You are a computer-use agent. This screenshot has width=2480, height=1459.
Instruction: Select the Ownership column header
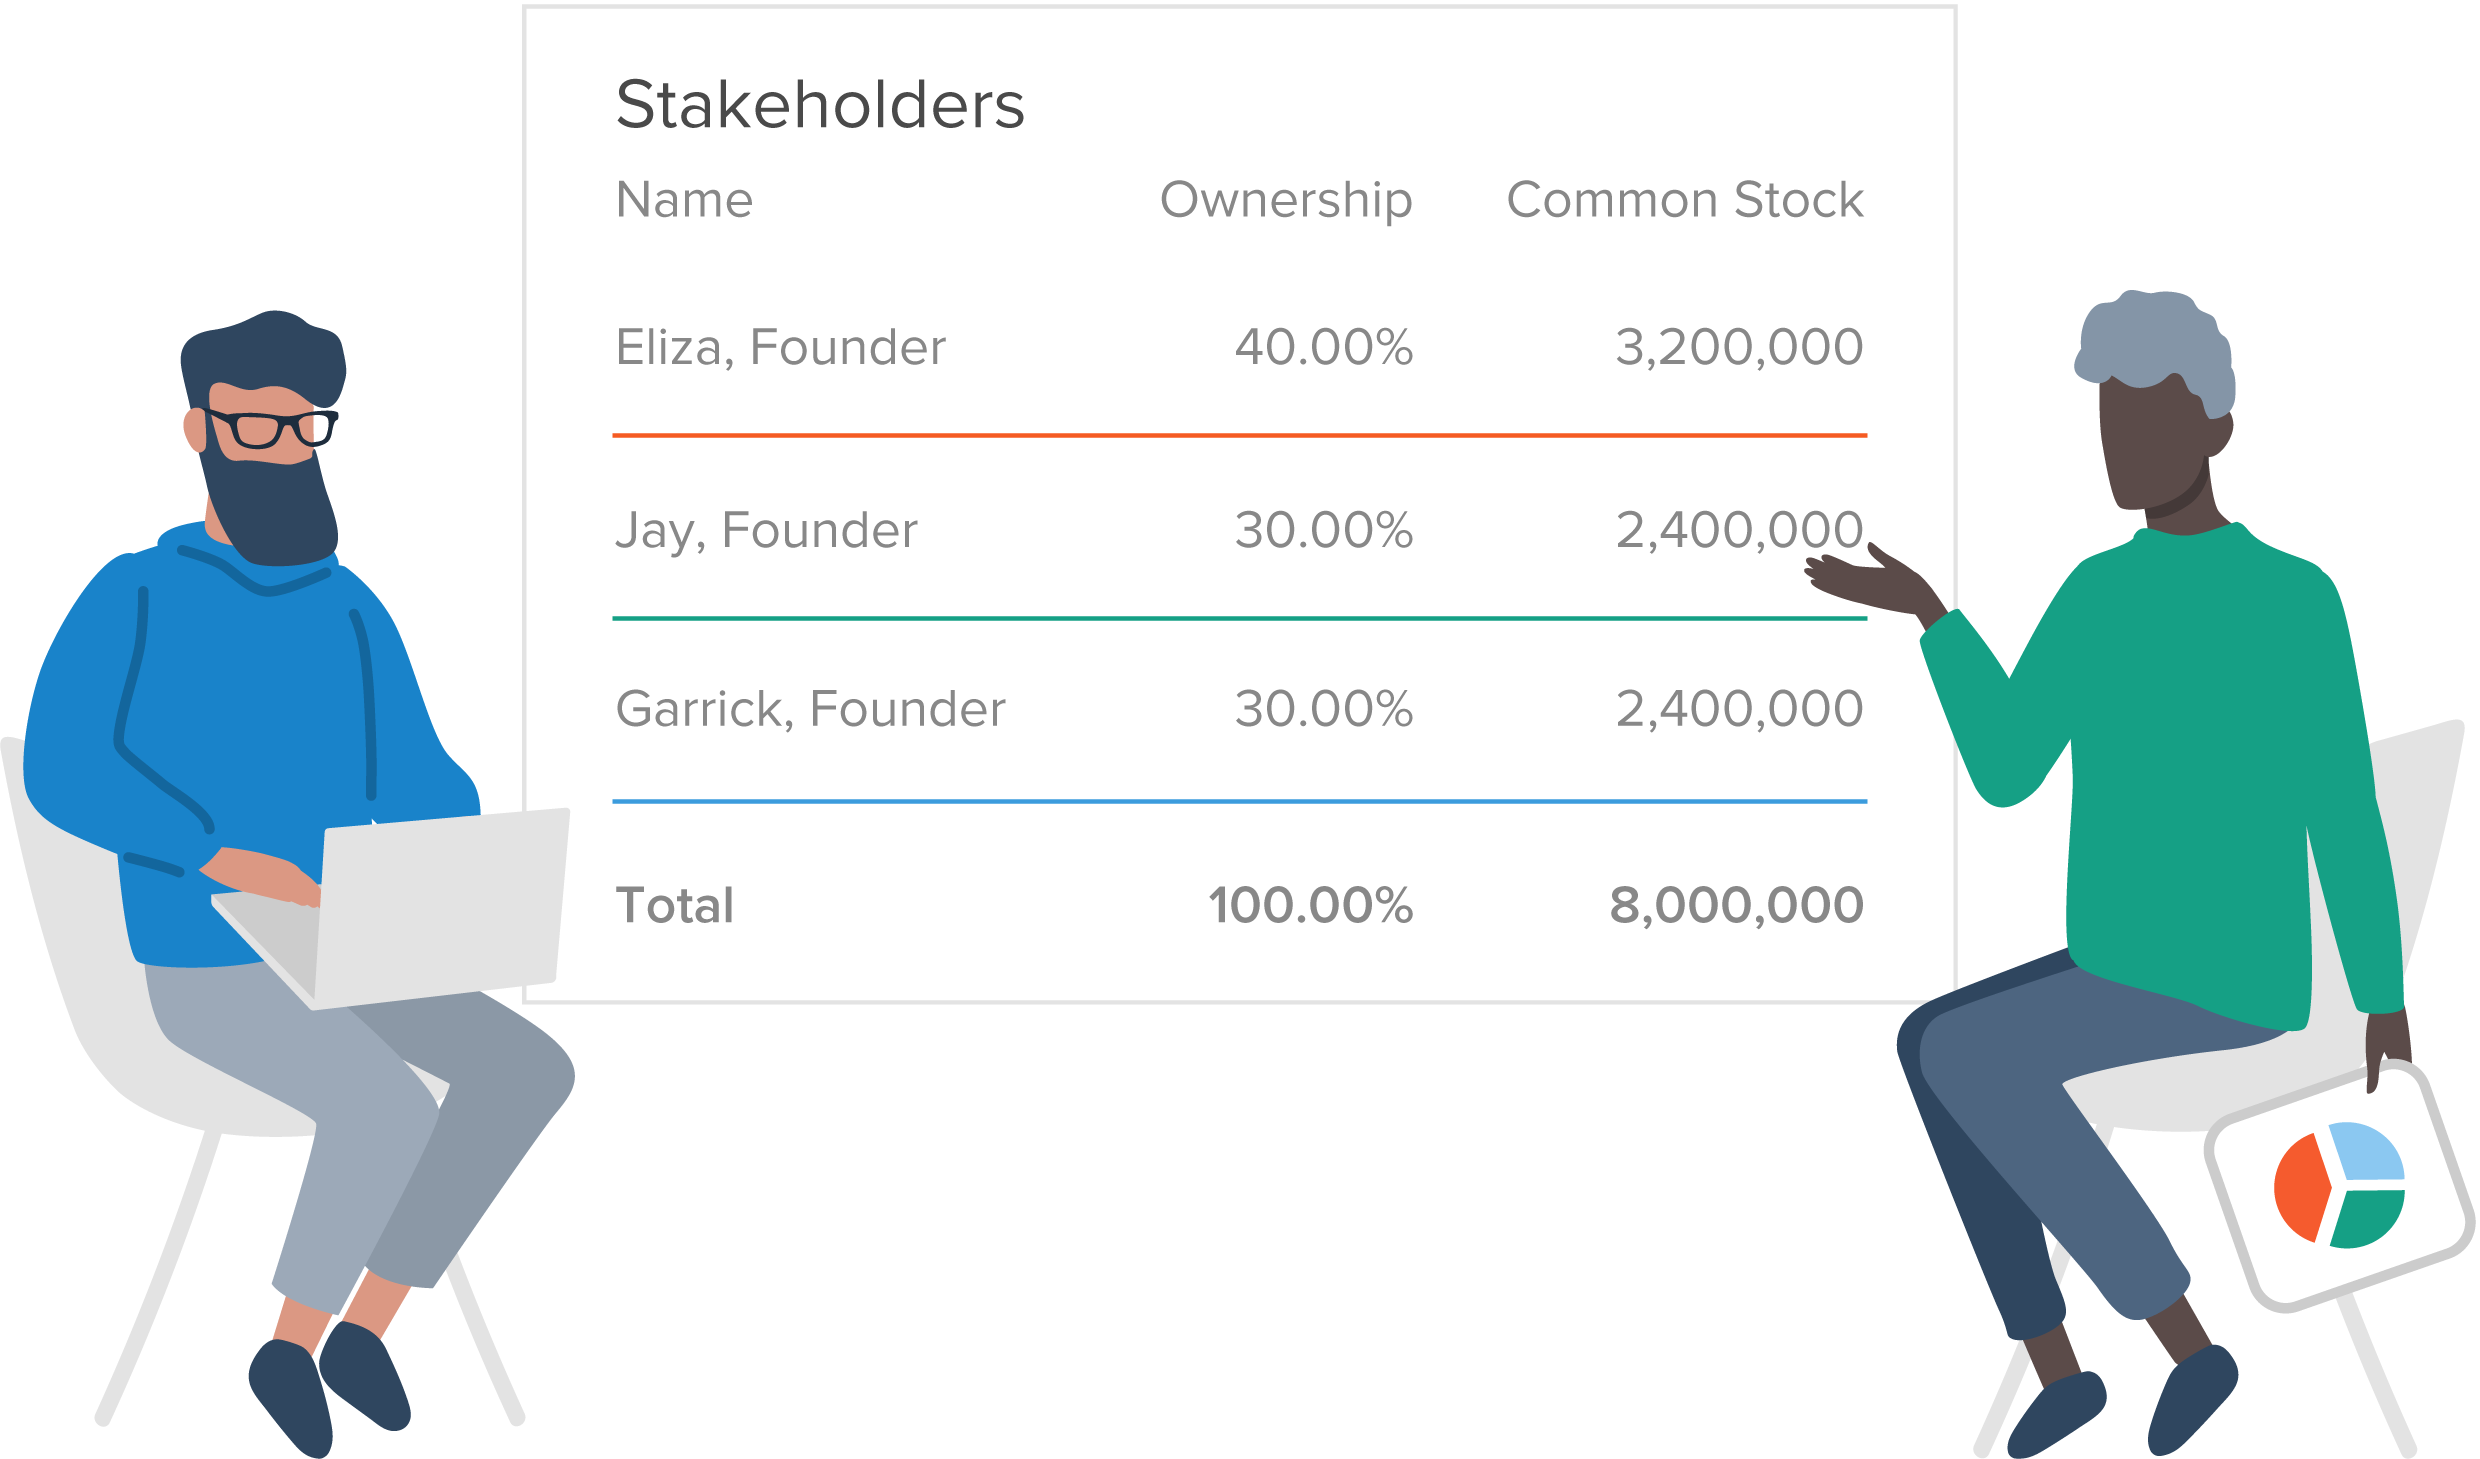(x=1286, y=202)
